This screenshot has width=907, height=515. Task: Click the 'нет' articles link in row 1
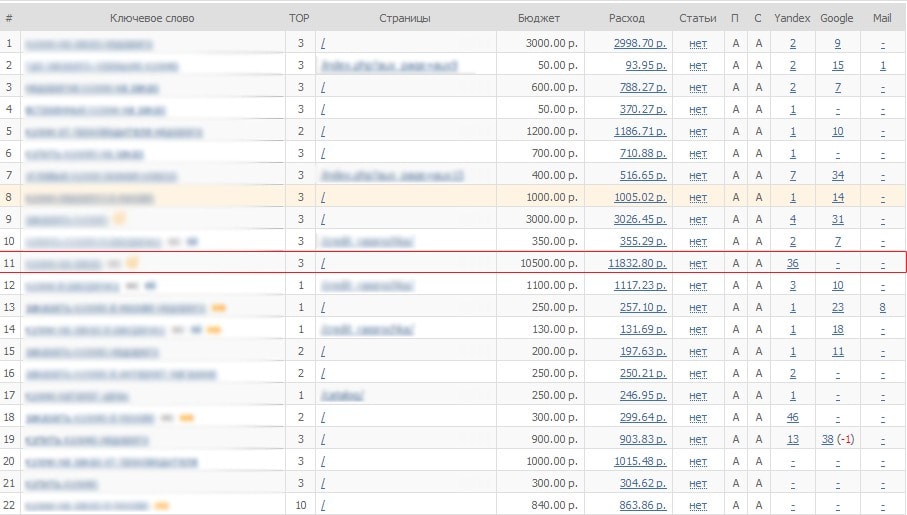click(x=697, y=43)
